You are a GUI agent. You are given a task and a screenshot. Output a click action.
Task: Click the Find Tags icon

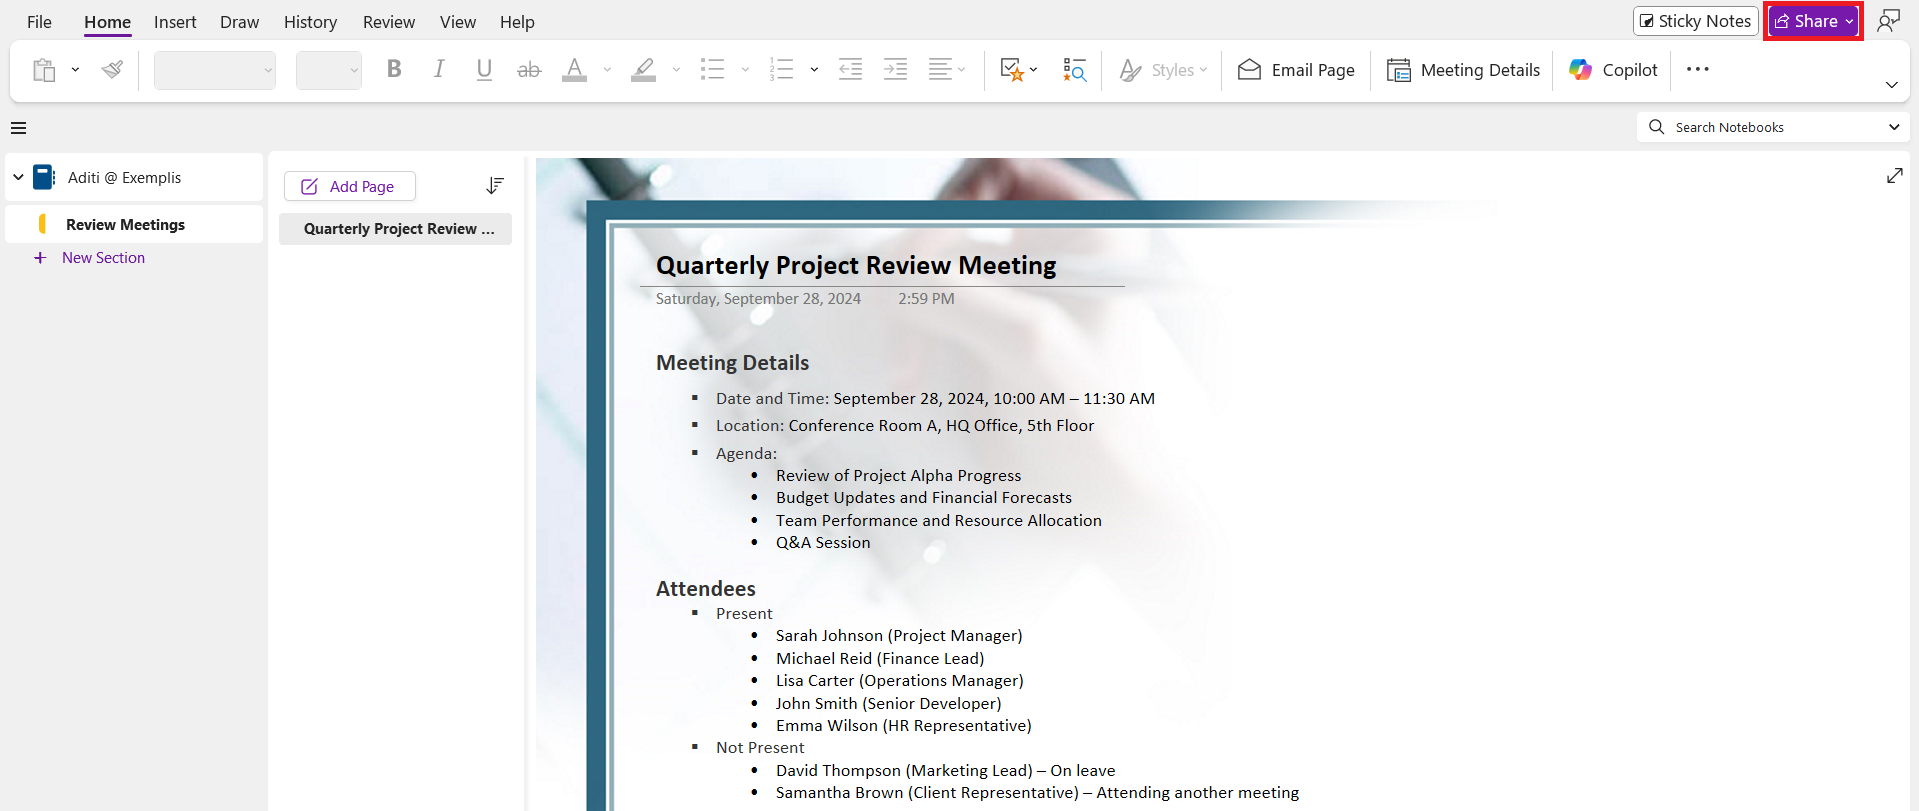[1075, 69]
